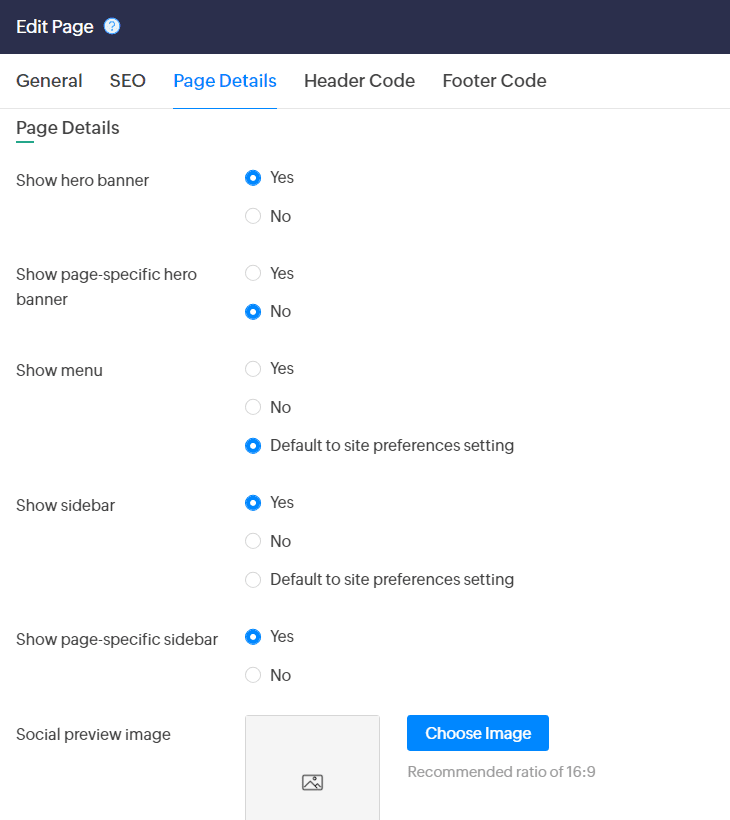Set Show sidebar to site preferences default
This screenshot has width=730, height=820.
[x=253, y=580]
